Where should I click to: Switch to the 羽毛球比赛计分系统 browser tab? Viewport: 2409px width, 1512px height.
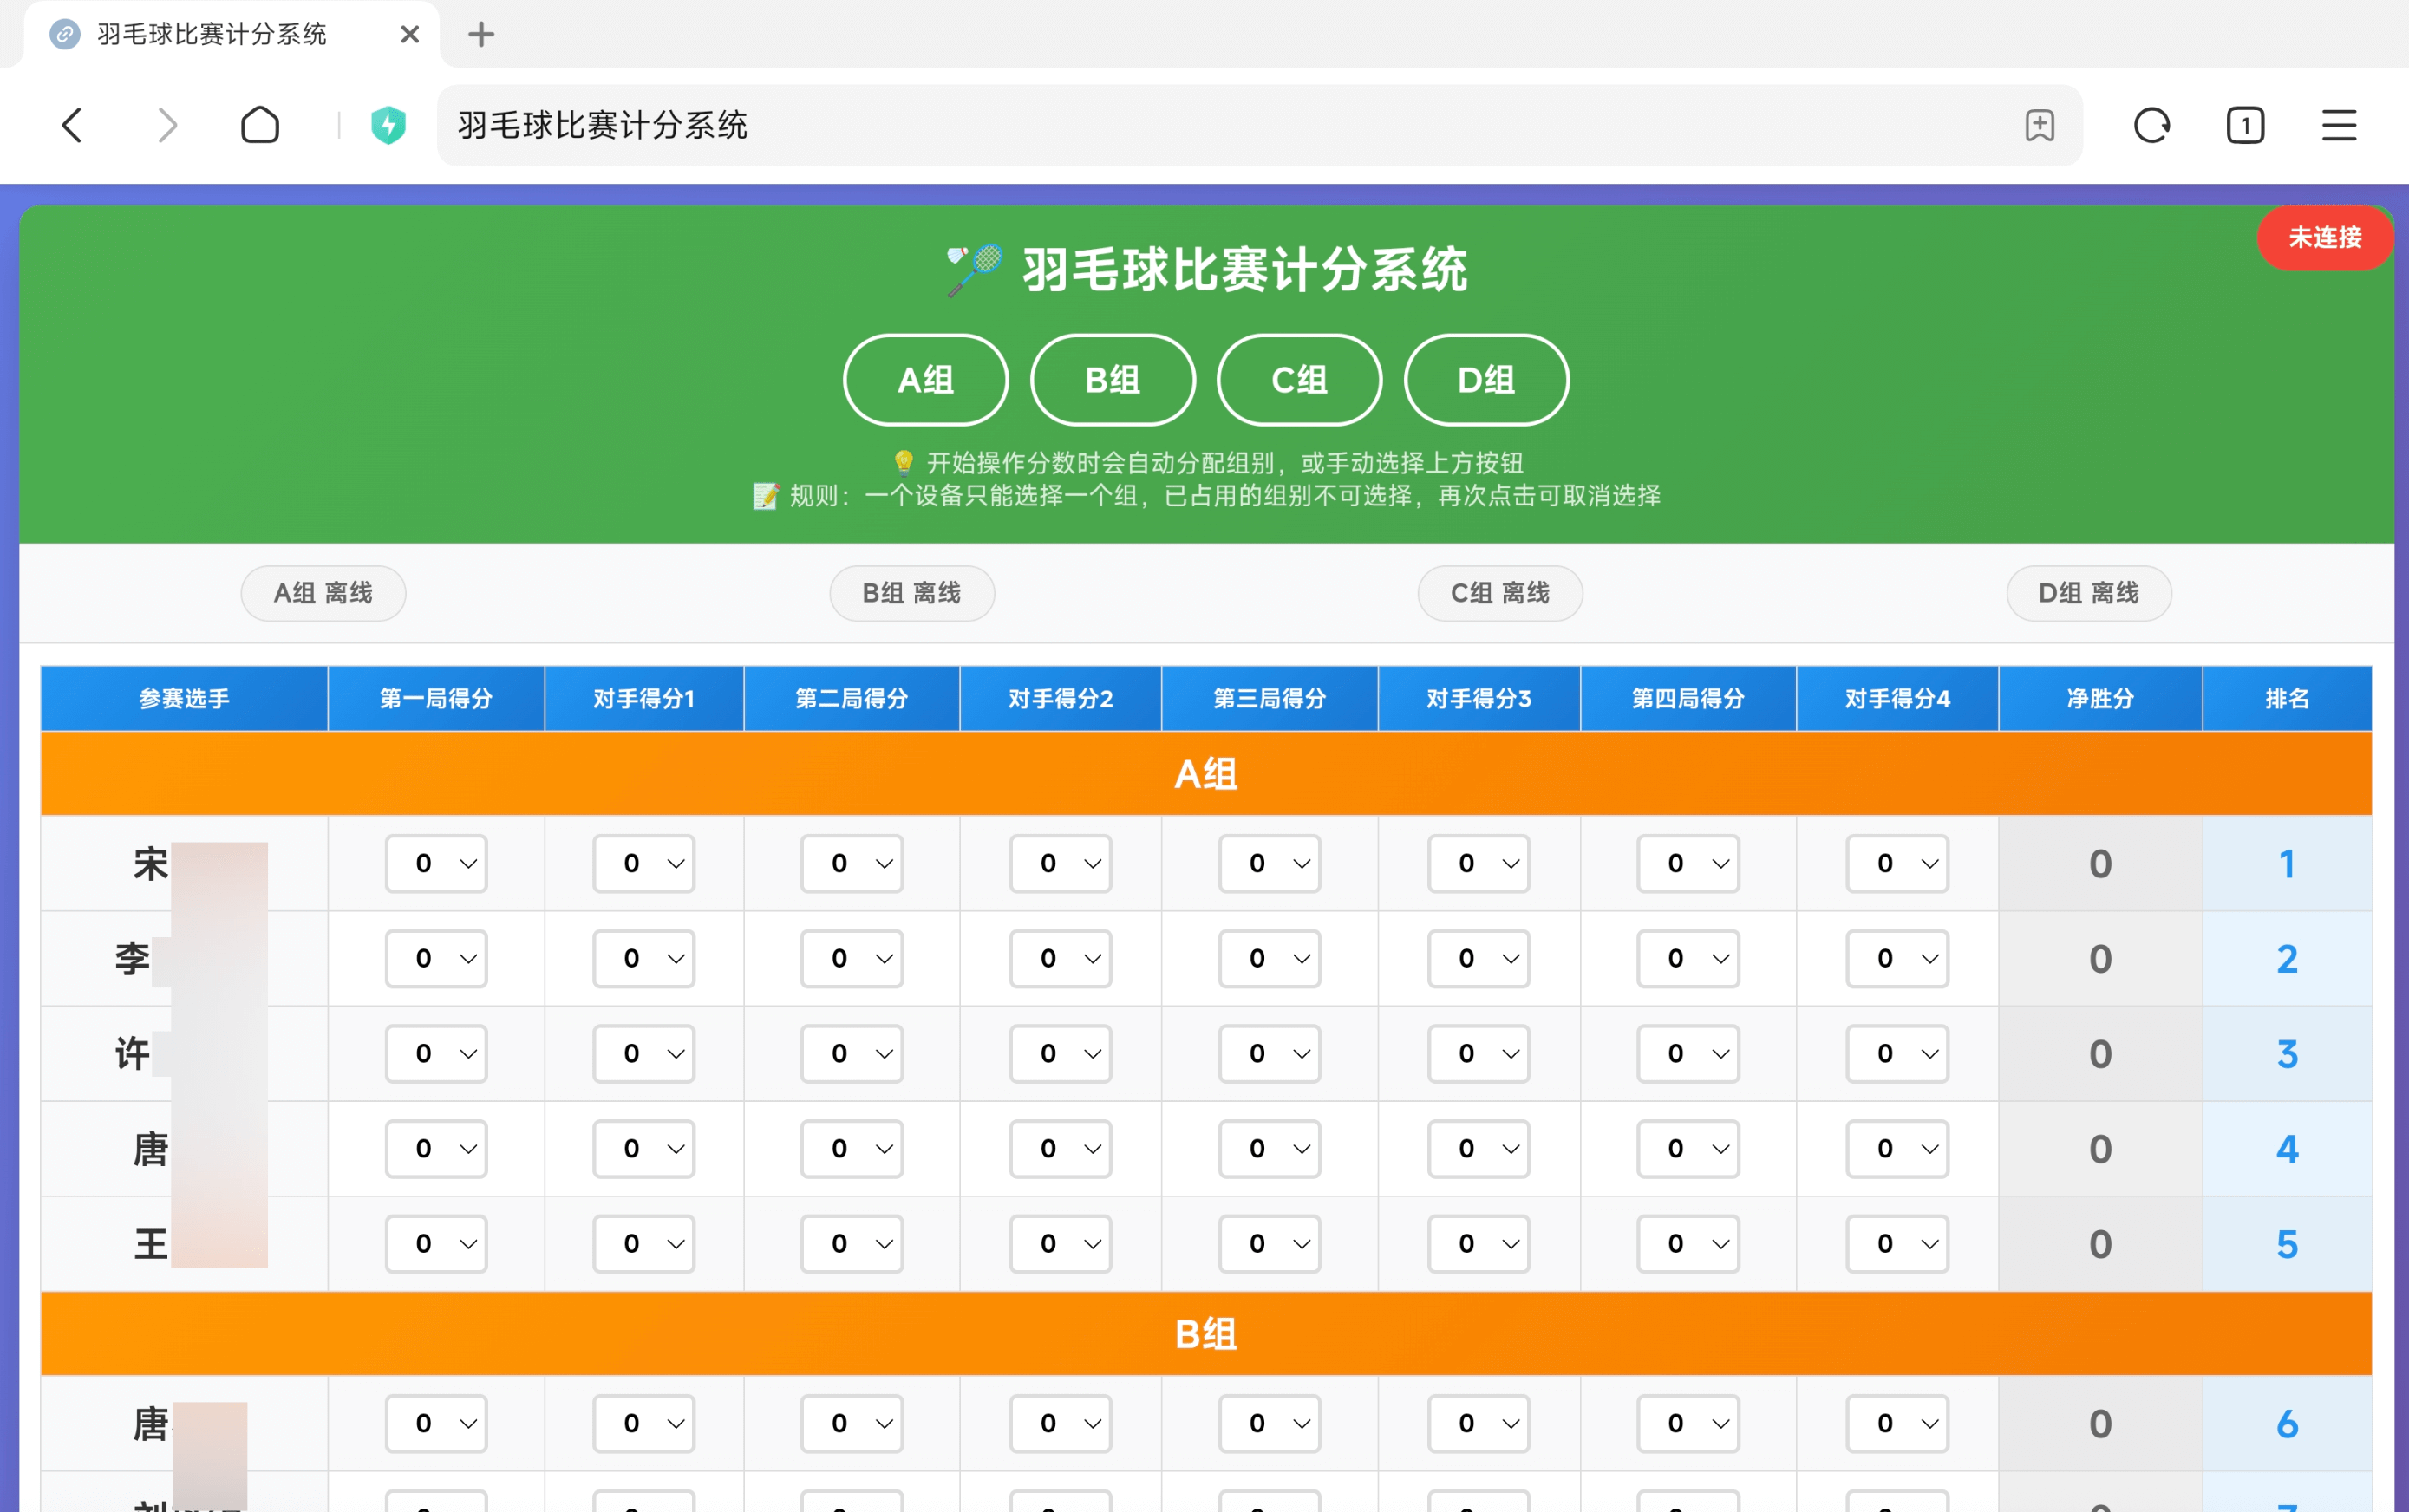212,33
